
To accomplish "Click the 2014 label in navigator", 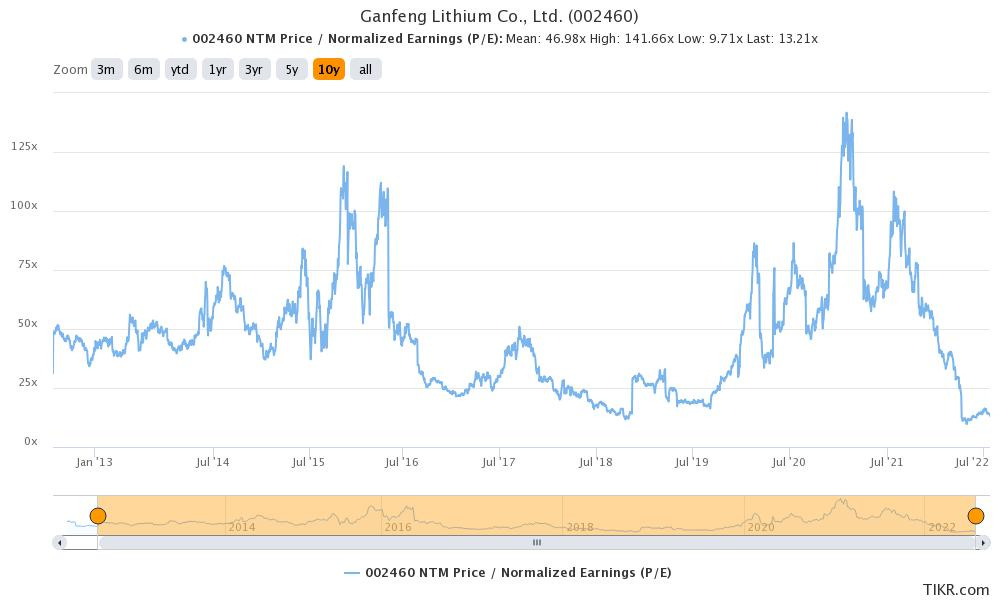I will coord(242,527).
